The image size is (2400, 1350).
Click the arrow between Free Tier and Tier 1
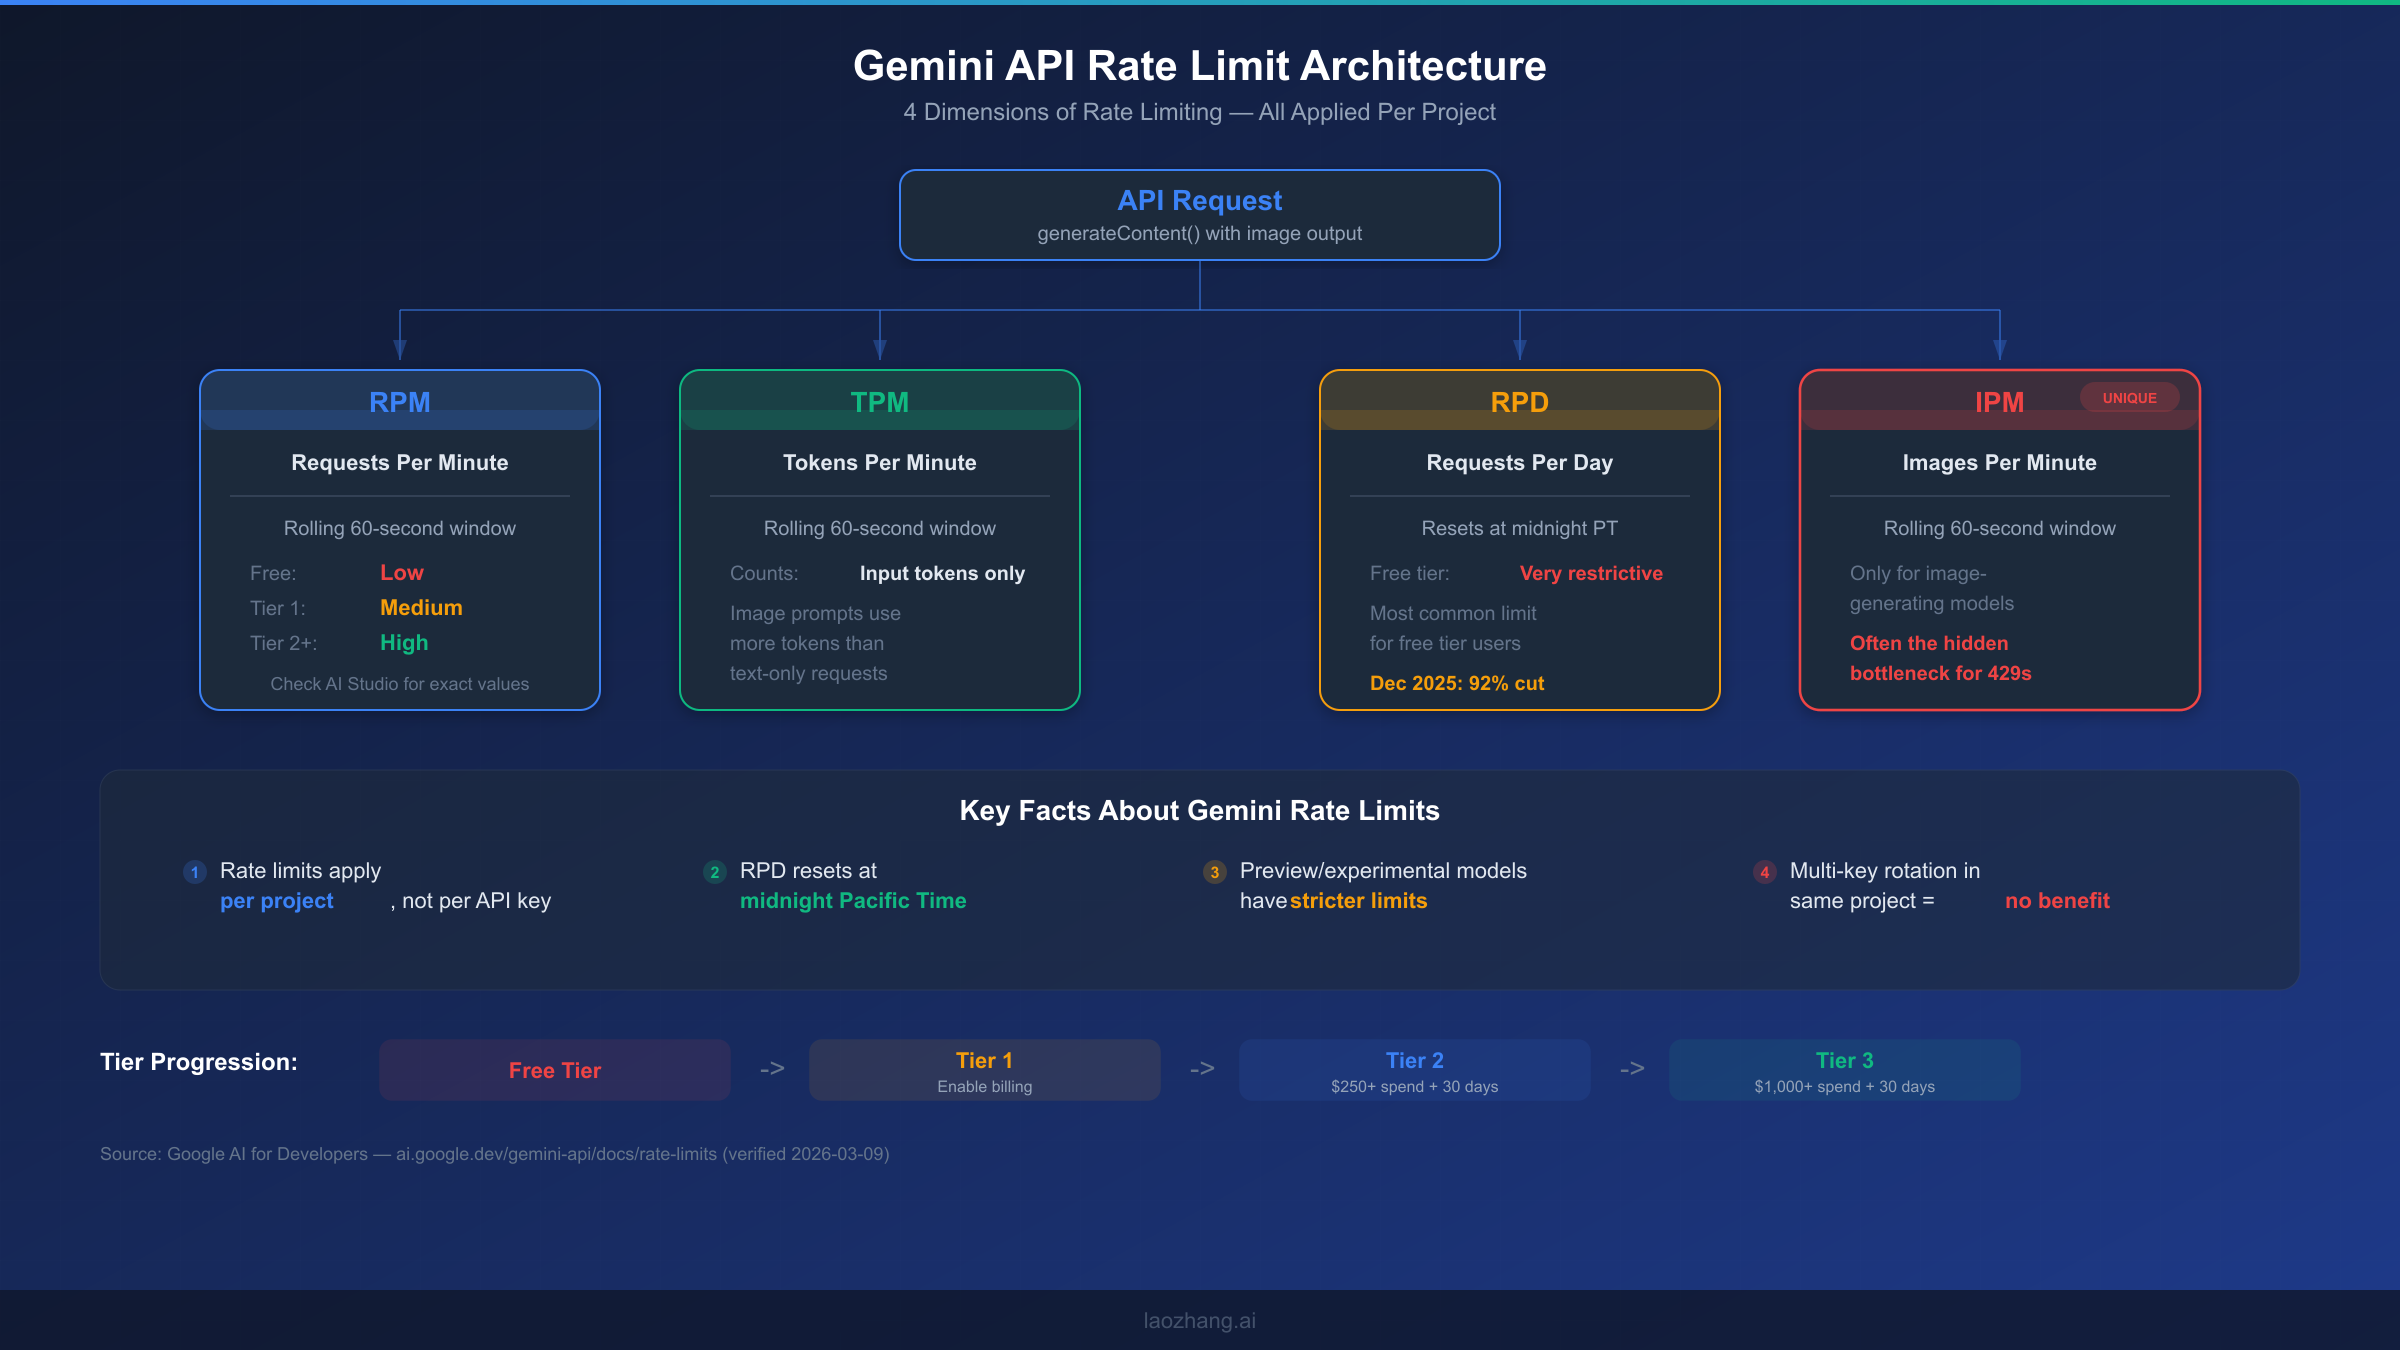point(772,1068)
